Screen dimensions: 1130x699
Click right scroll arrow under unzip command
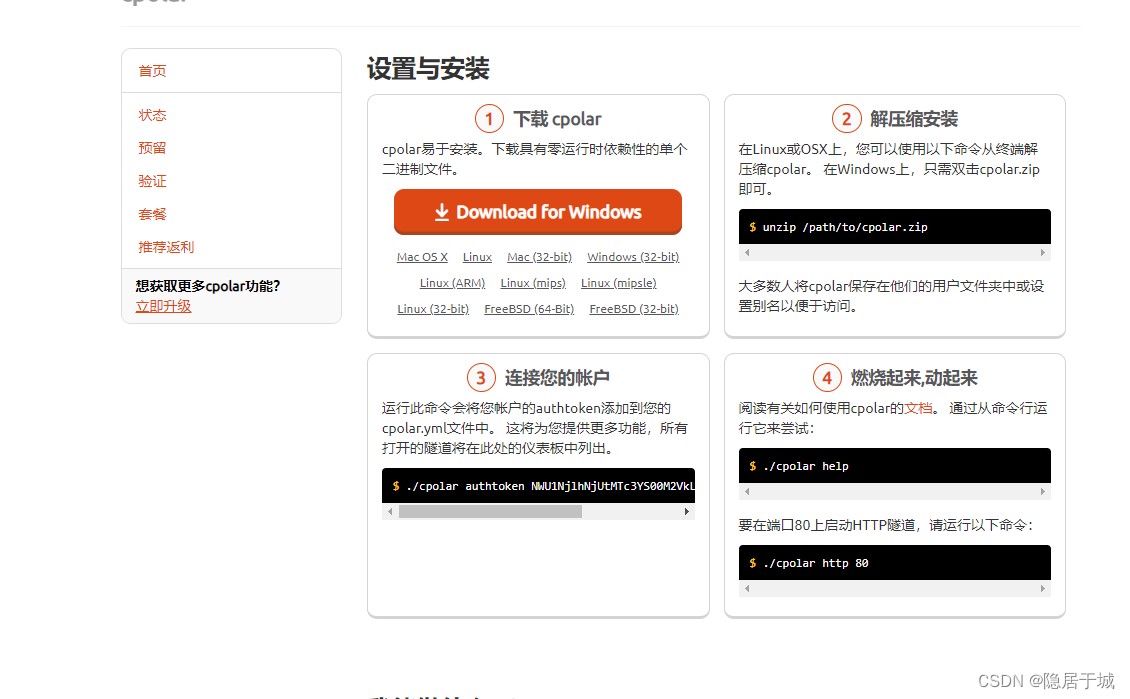click(x=1042, y=253)
